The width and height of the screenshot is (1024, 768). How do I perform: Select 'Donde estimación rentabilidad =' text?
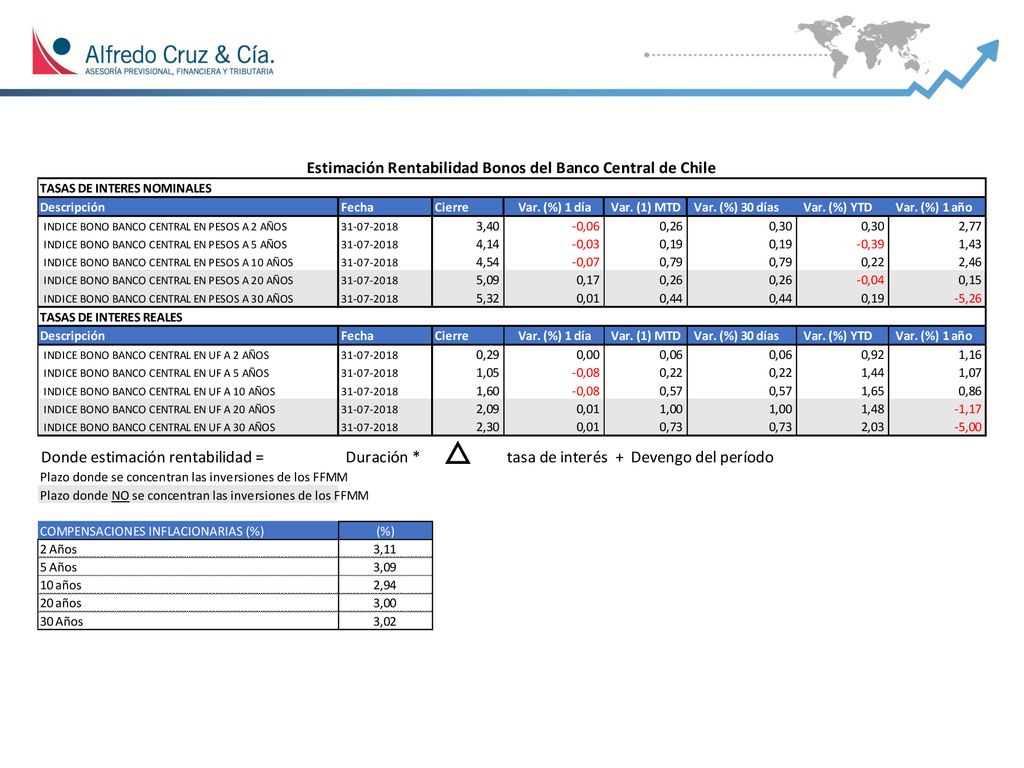152,457
